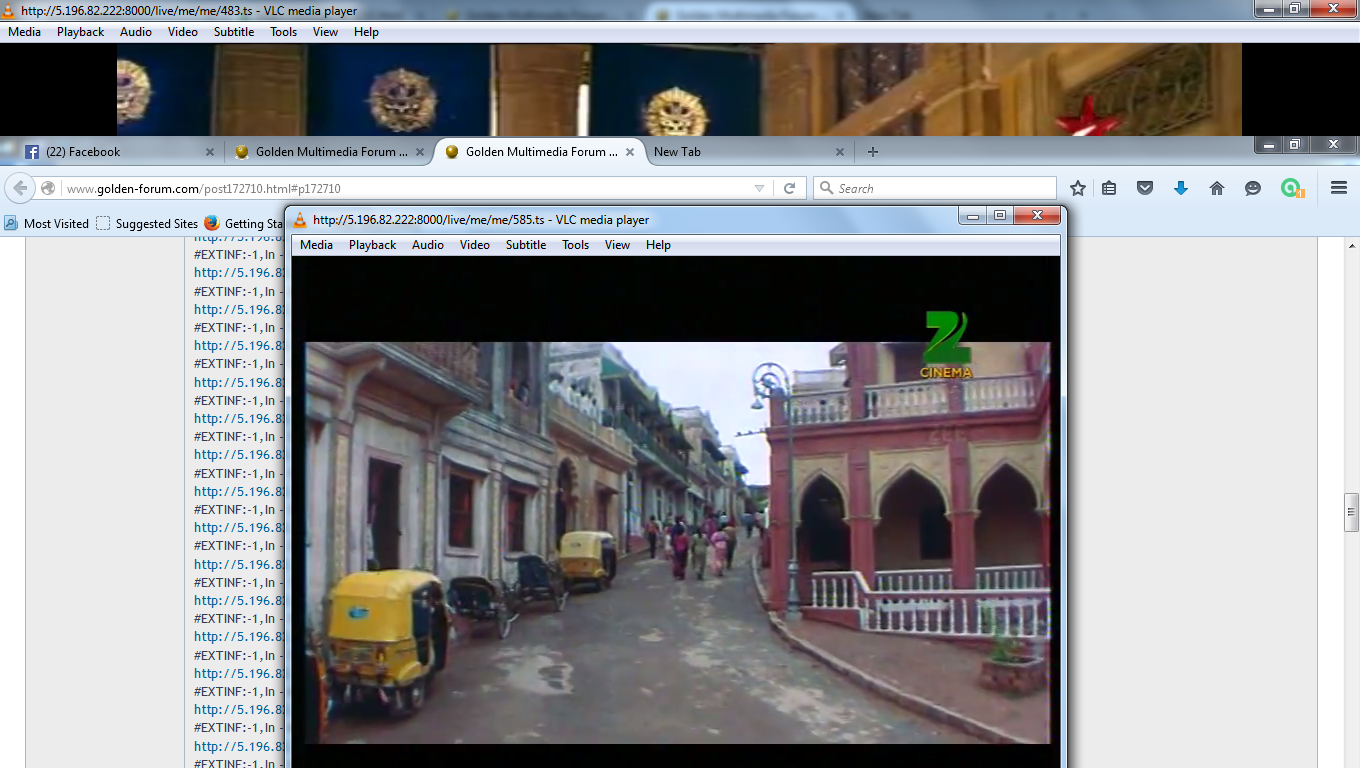Open Help menu in the 585.ts VLC window
1360x768 pixels.
tap(658, 245)
